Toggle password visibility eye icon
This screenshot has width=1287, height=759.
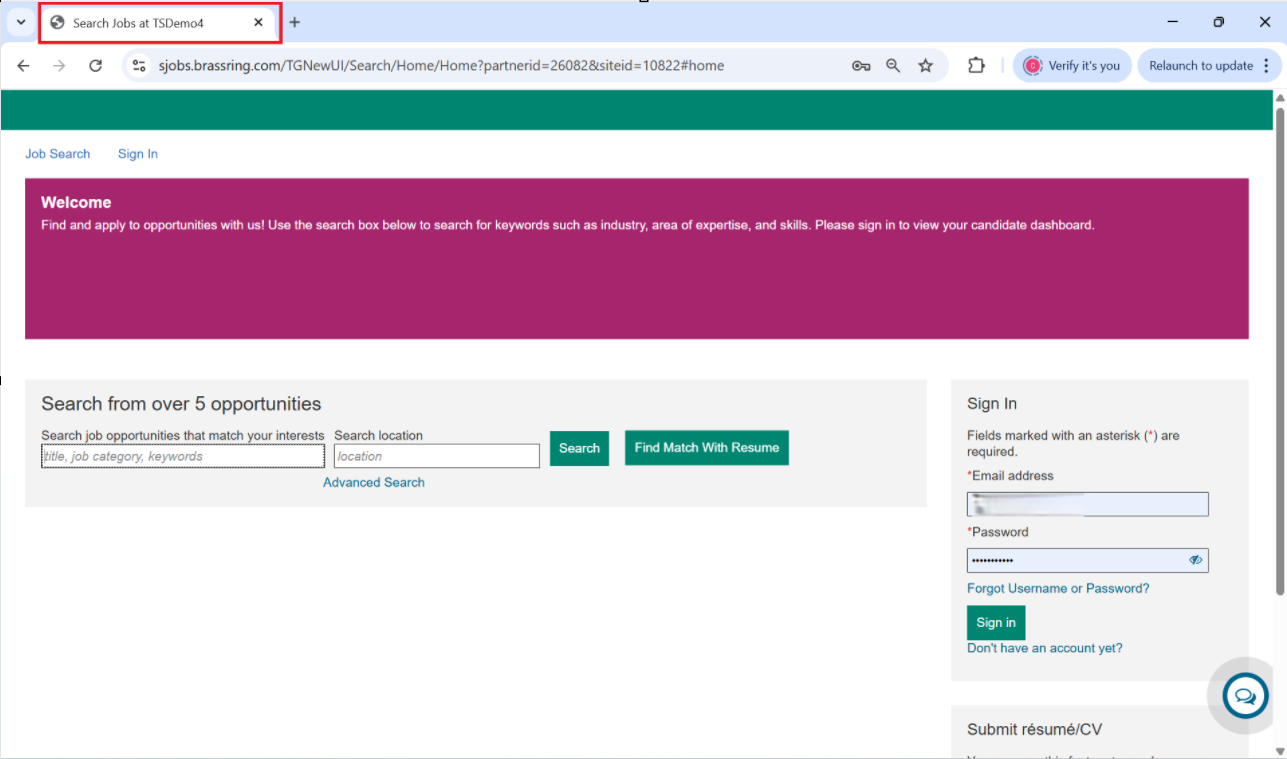[1195, 560]
